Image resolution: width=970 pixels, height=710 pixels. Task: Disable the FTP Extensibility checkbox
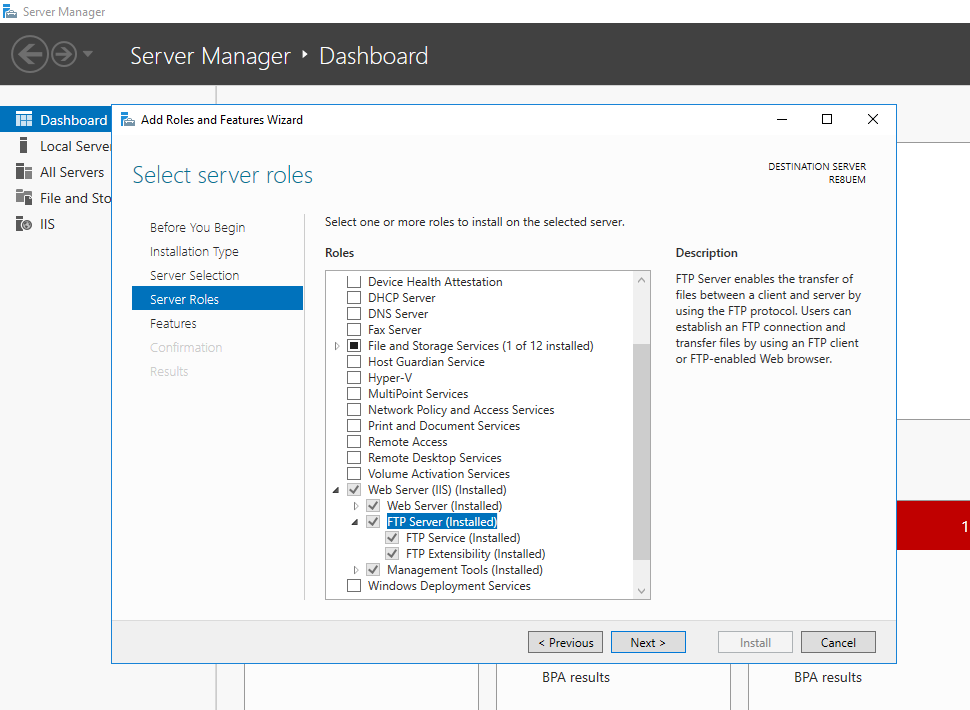[392, 553]
